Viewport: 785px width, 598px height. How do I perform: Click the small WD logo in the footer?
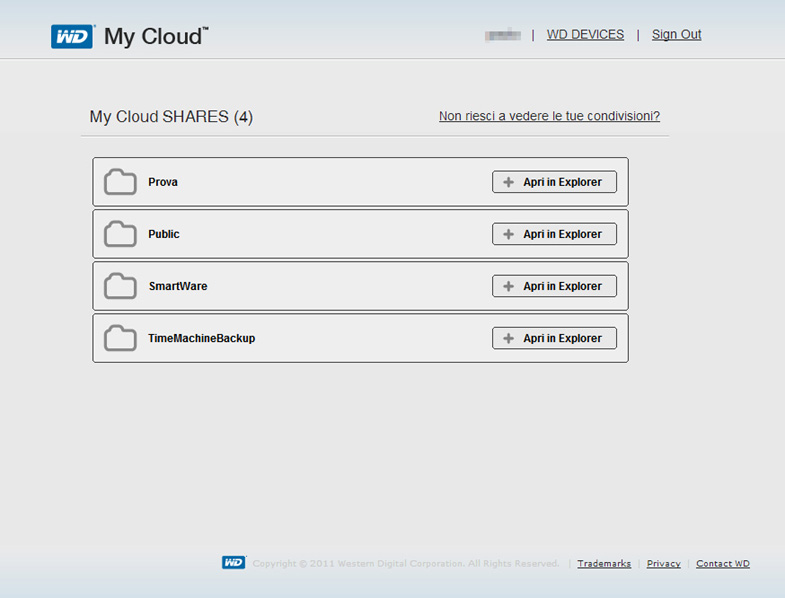point(234,562)
